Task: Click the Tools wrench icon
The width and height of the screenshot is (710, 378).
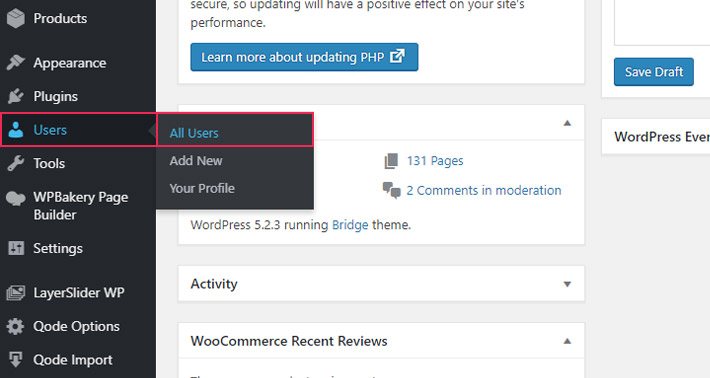Action: coord(16,163)
